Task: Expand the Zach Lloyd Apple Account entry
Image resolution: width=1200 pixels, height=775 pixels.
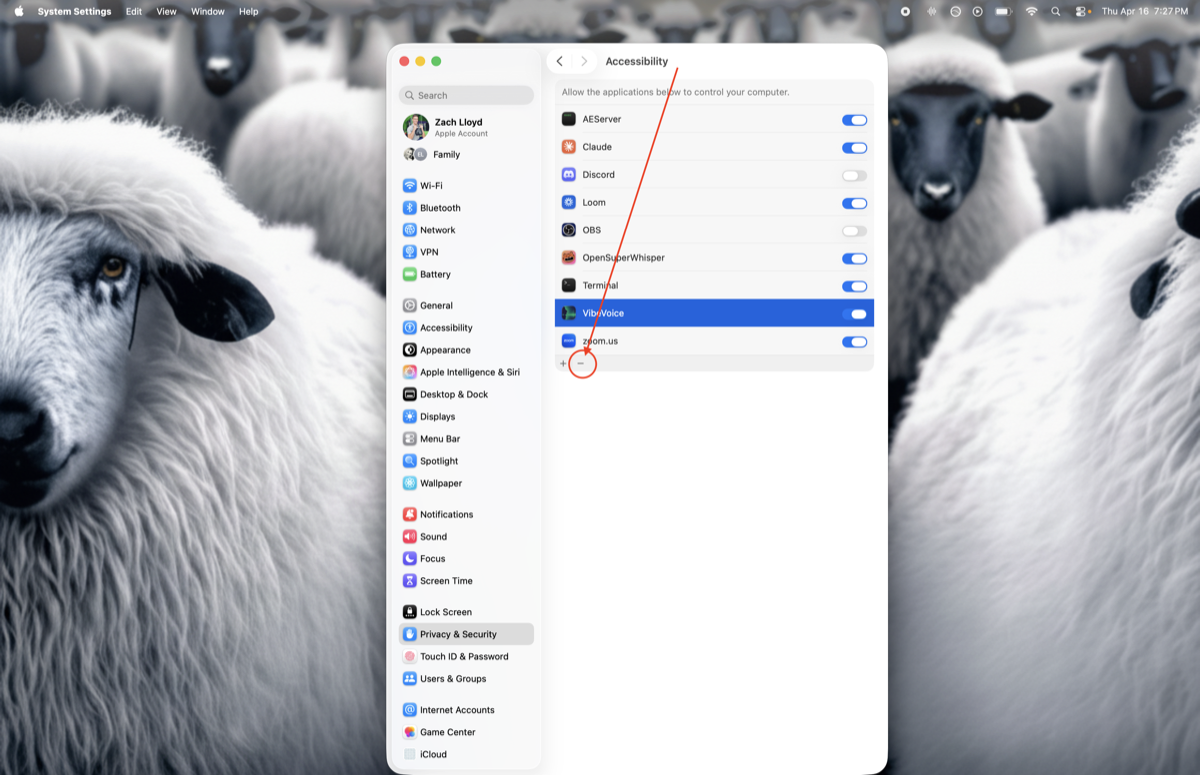Action: tap(456, 126)
